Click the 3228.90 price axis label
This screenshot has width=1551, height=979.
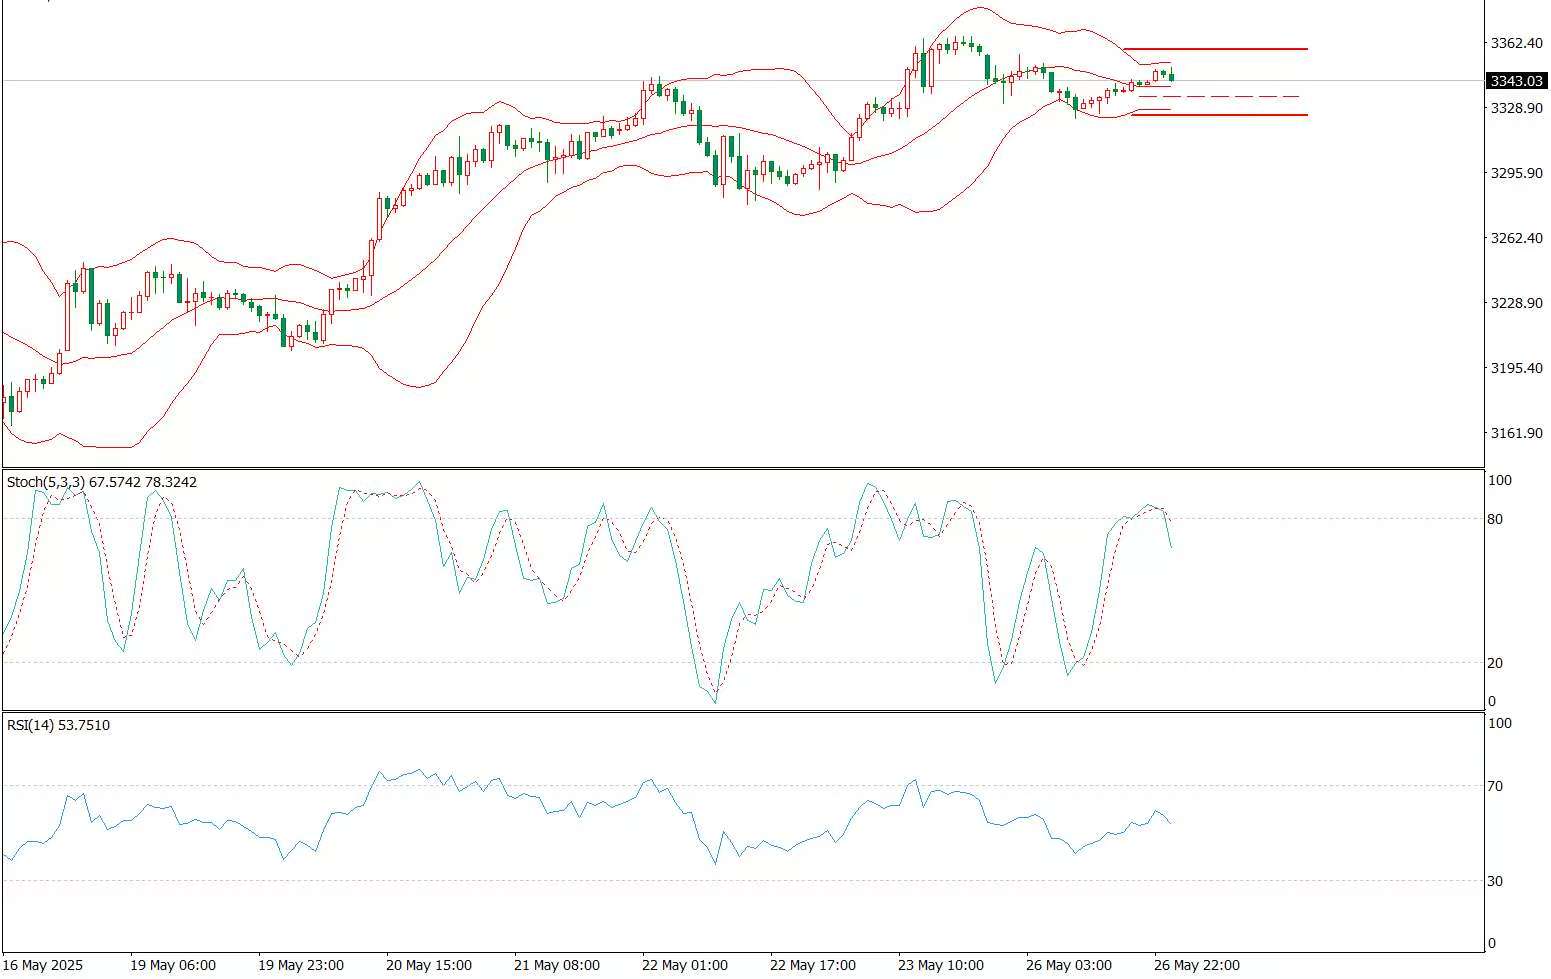click(x=1516, y=303)
